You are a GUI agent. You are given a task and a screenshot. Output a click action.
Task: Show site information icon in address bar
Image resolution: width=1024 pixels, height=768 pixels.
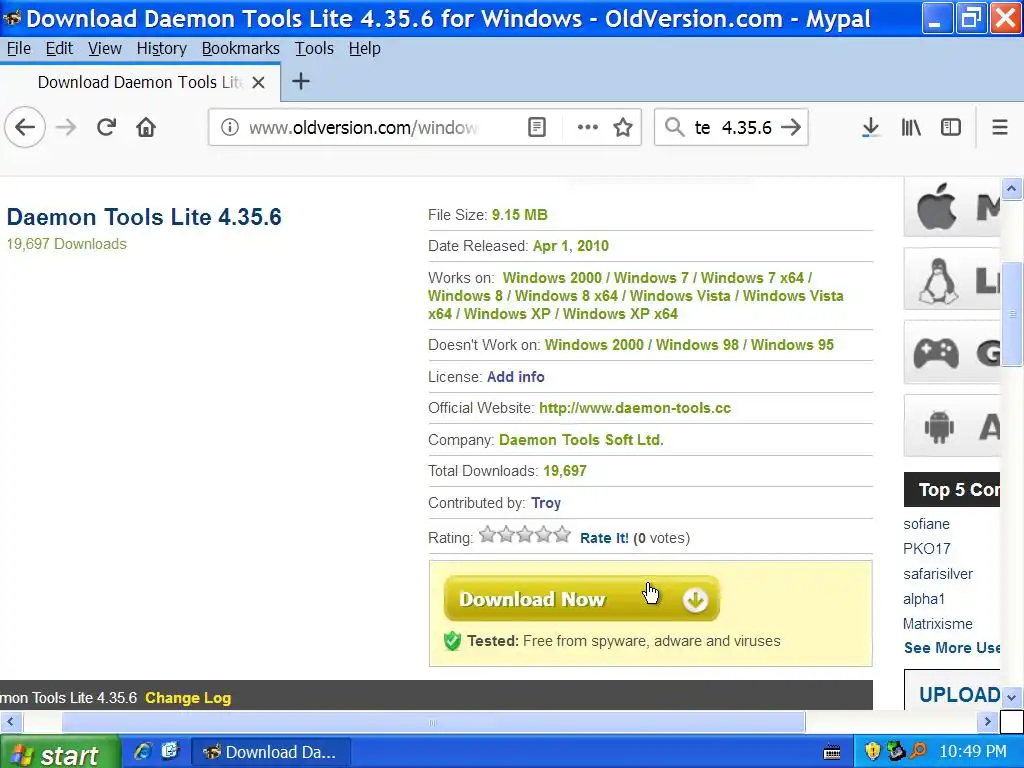pyautogui.click(x=229, y=127)
